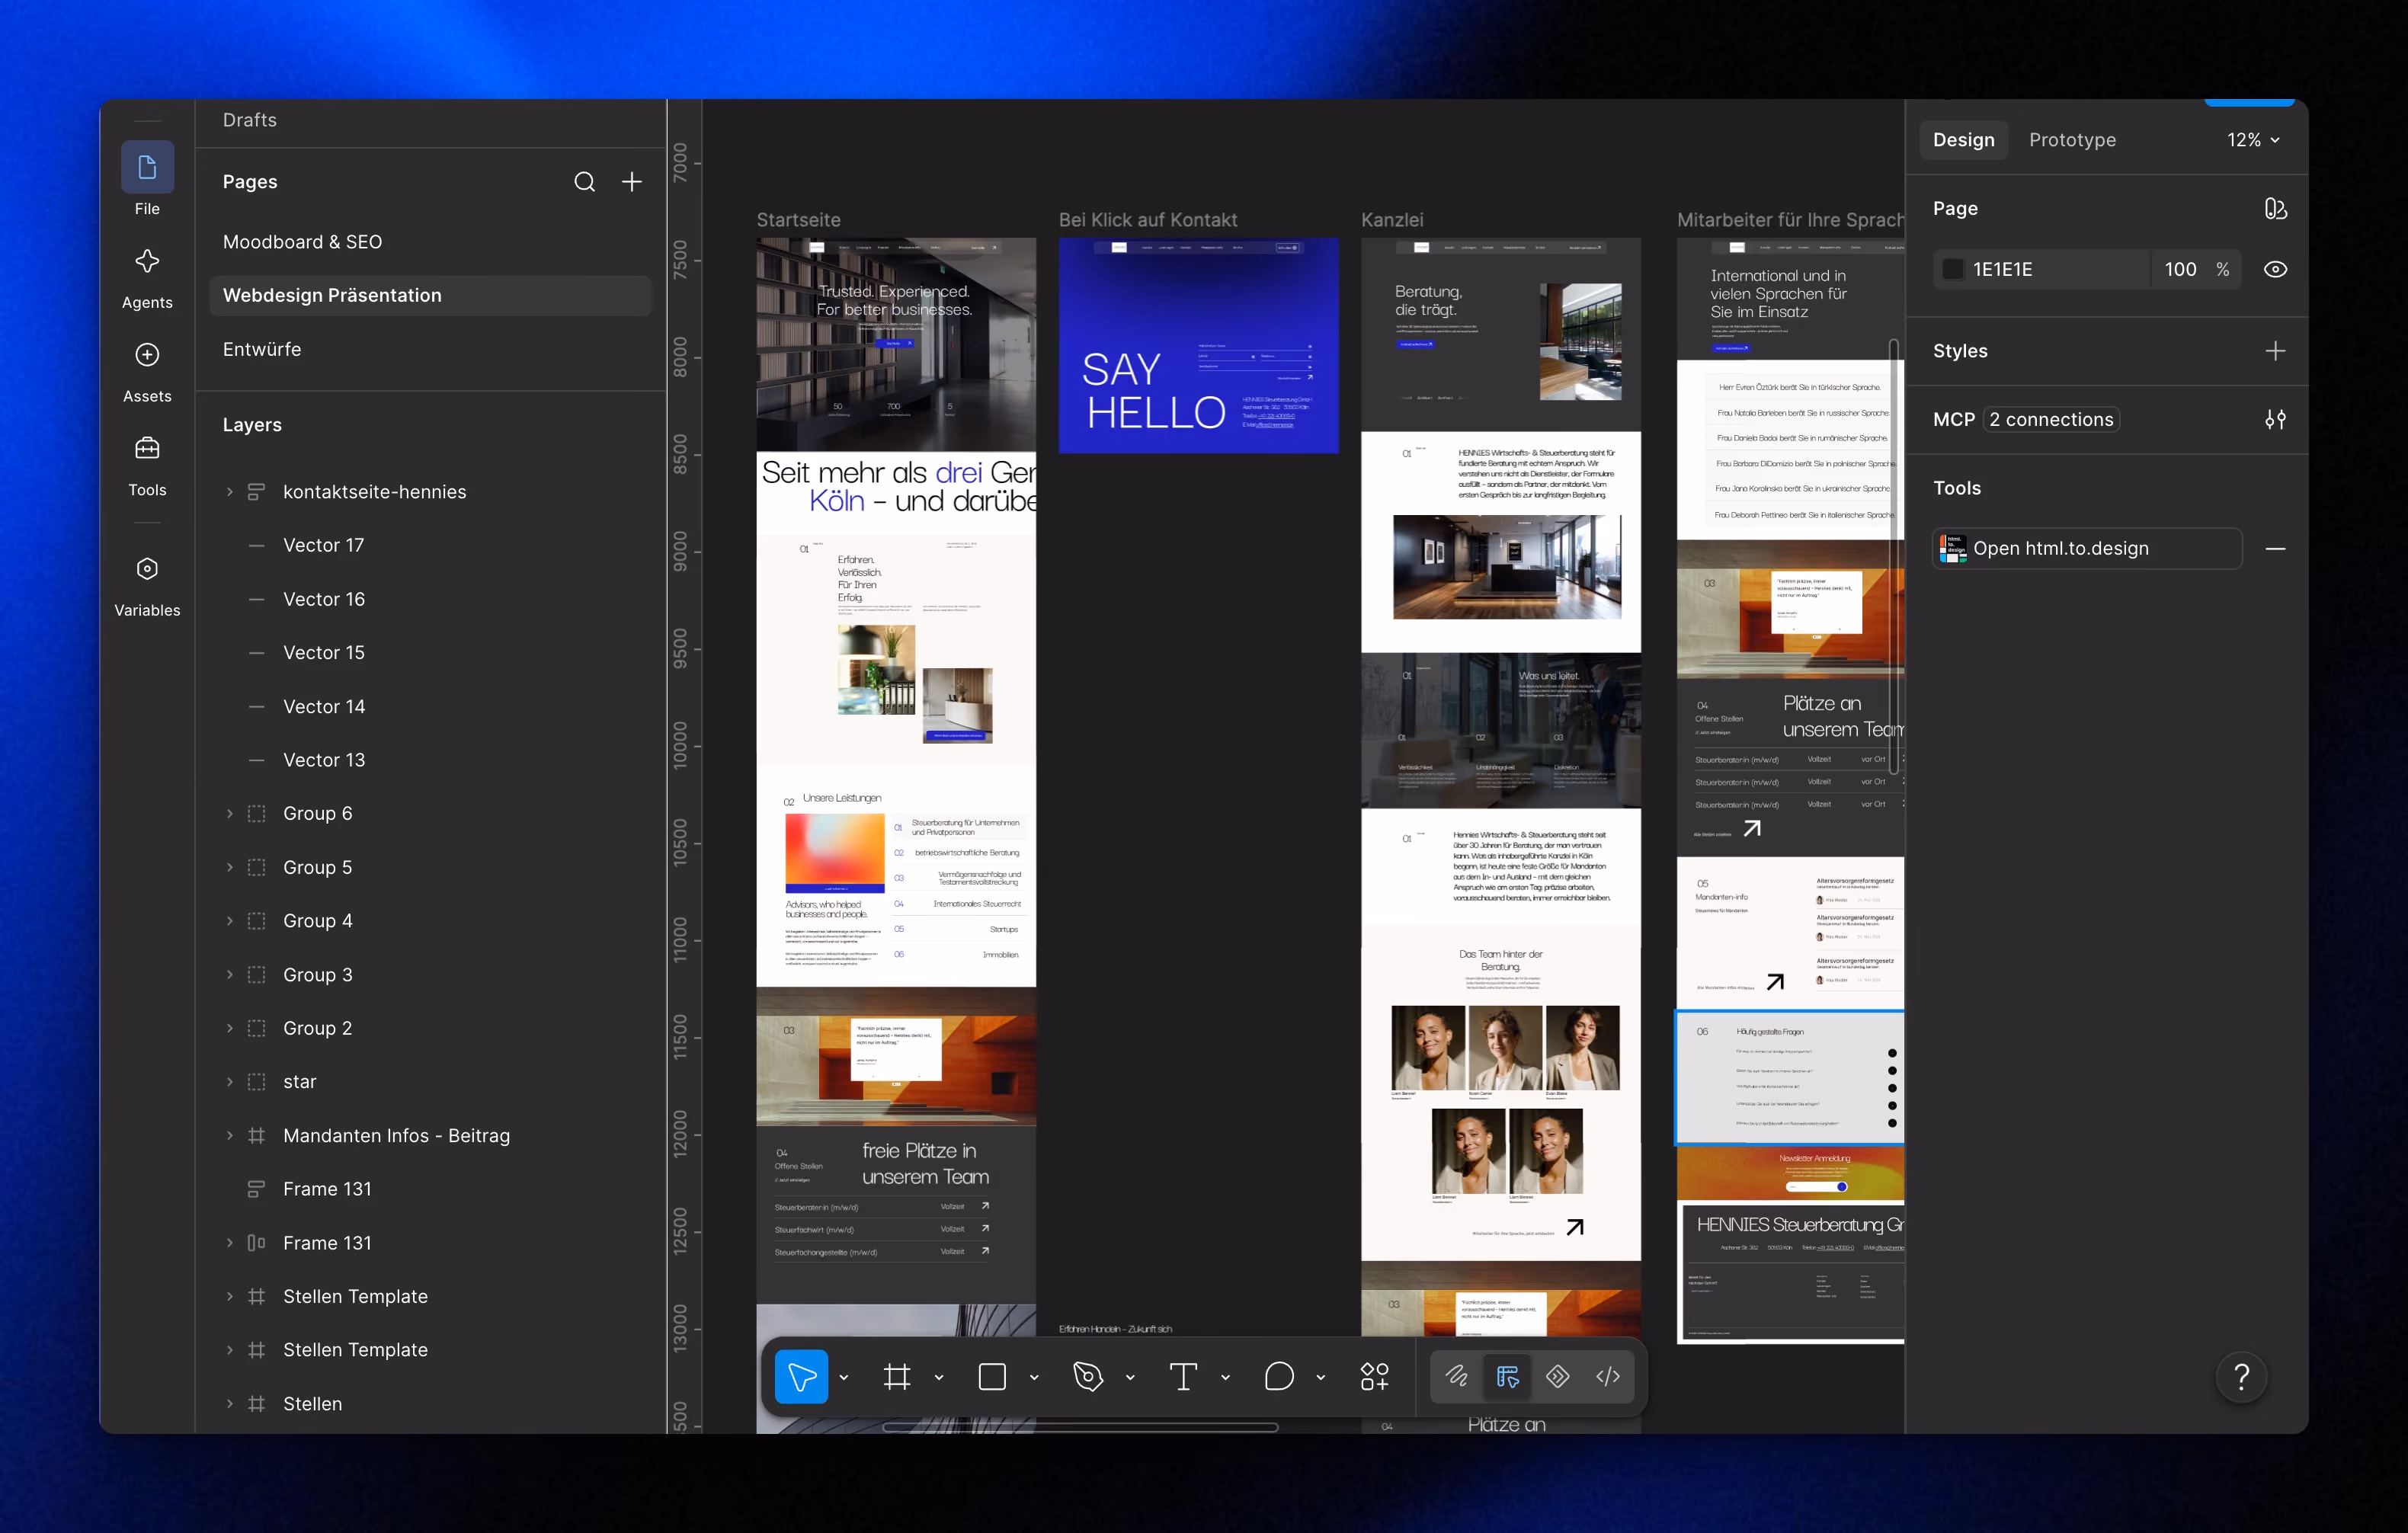Viewport: 2408px width, 1533px height.
Task: Open shape tool options dropdown arrow
Action: 1035,1378
